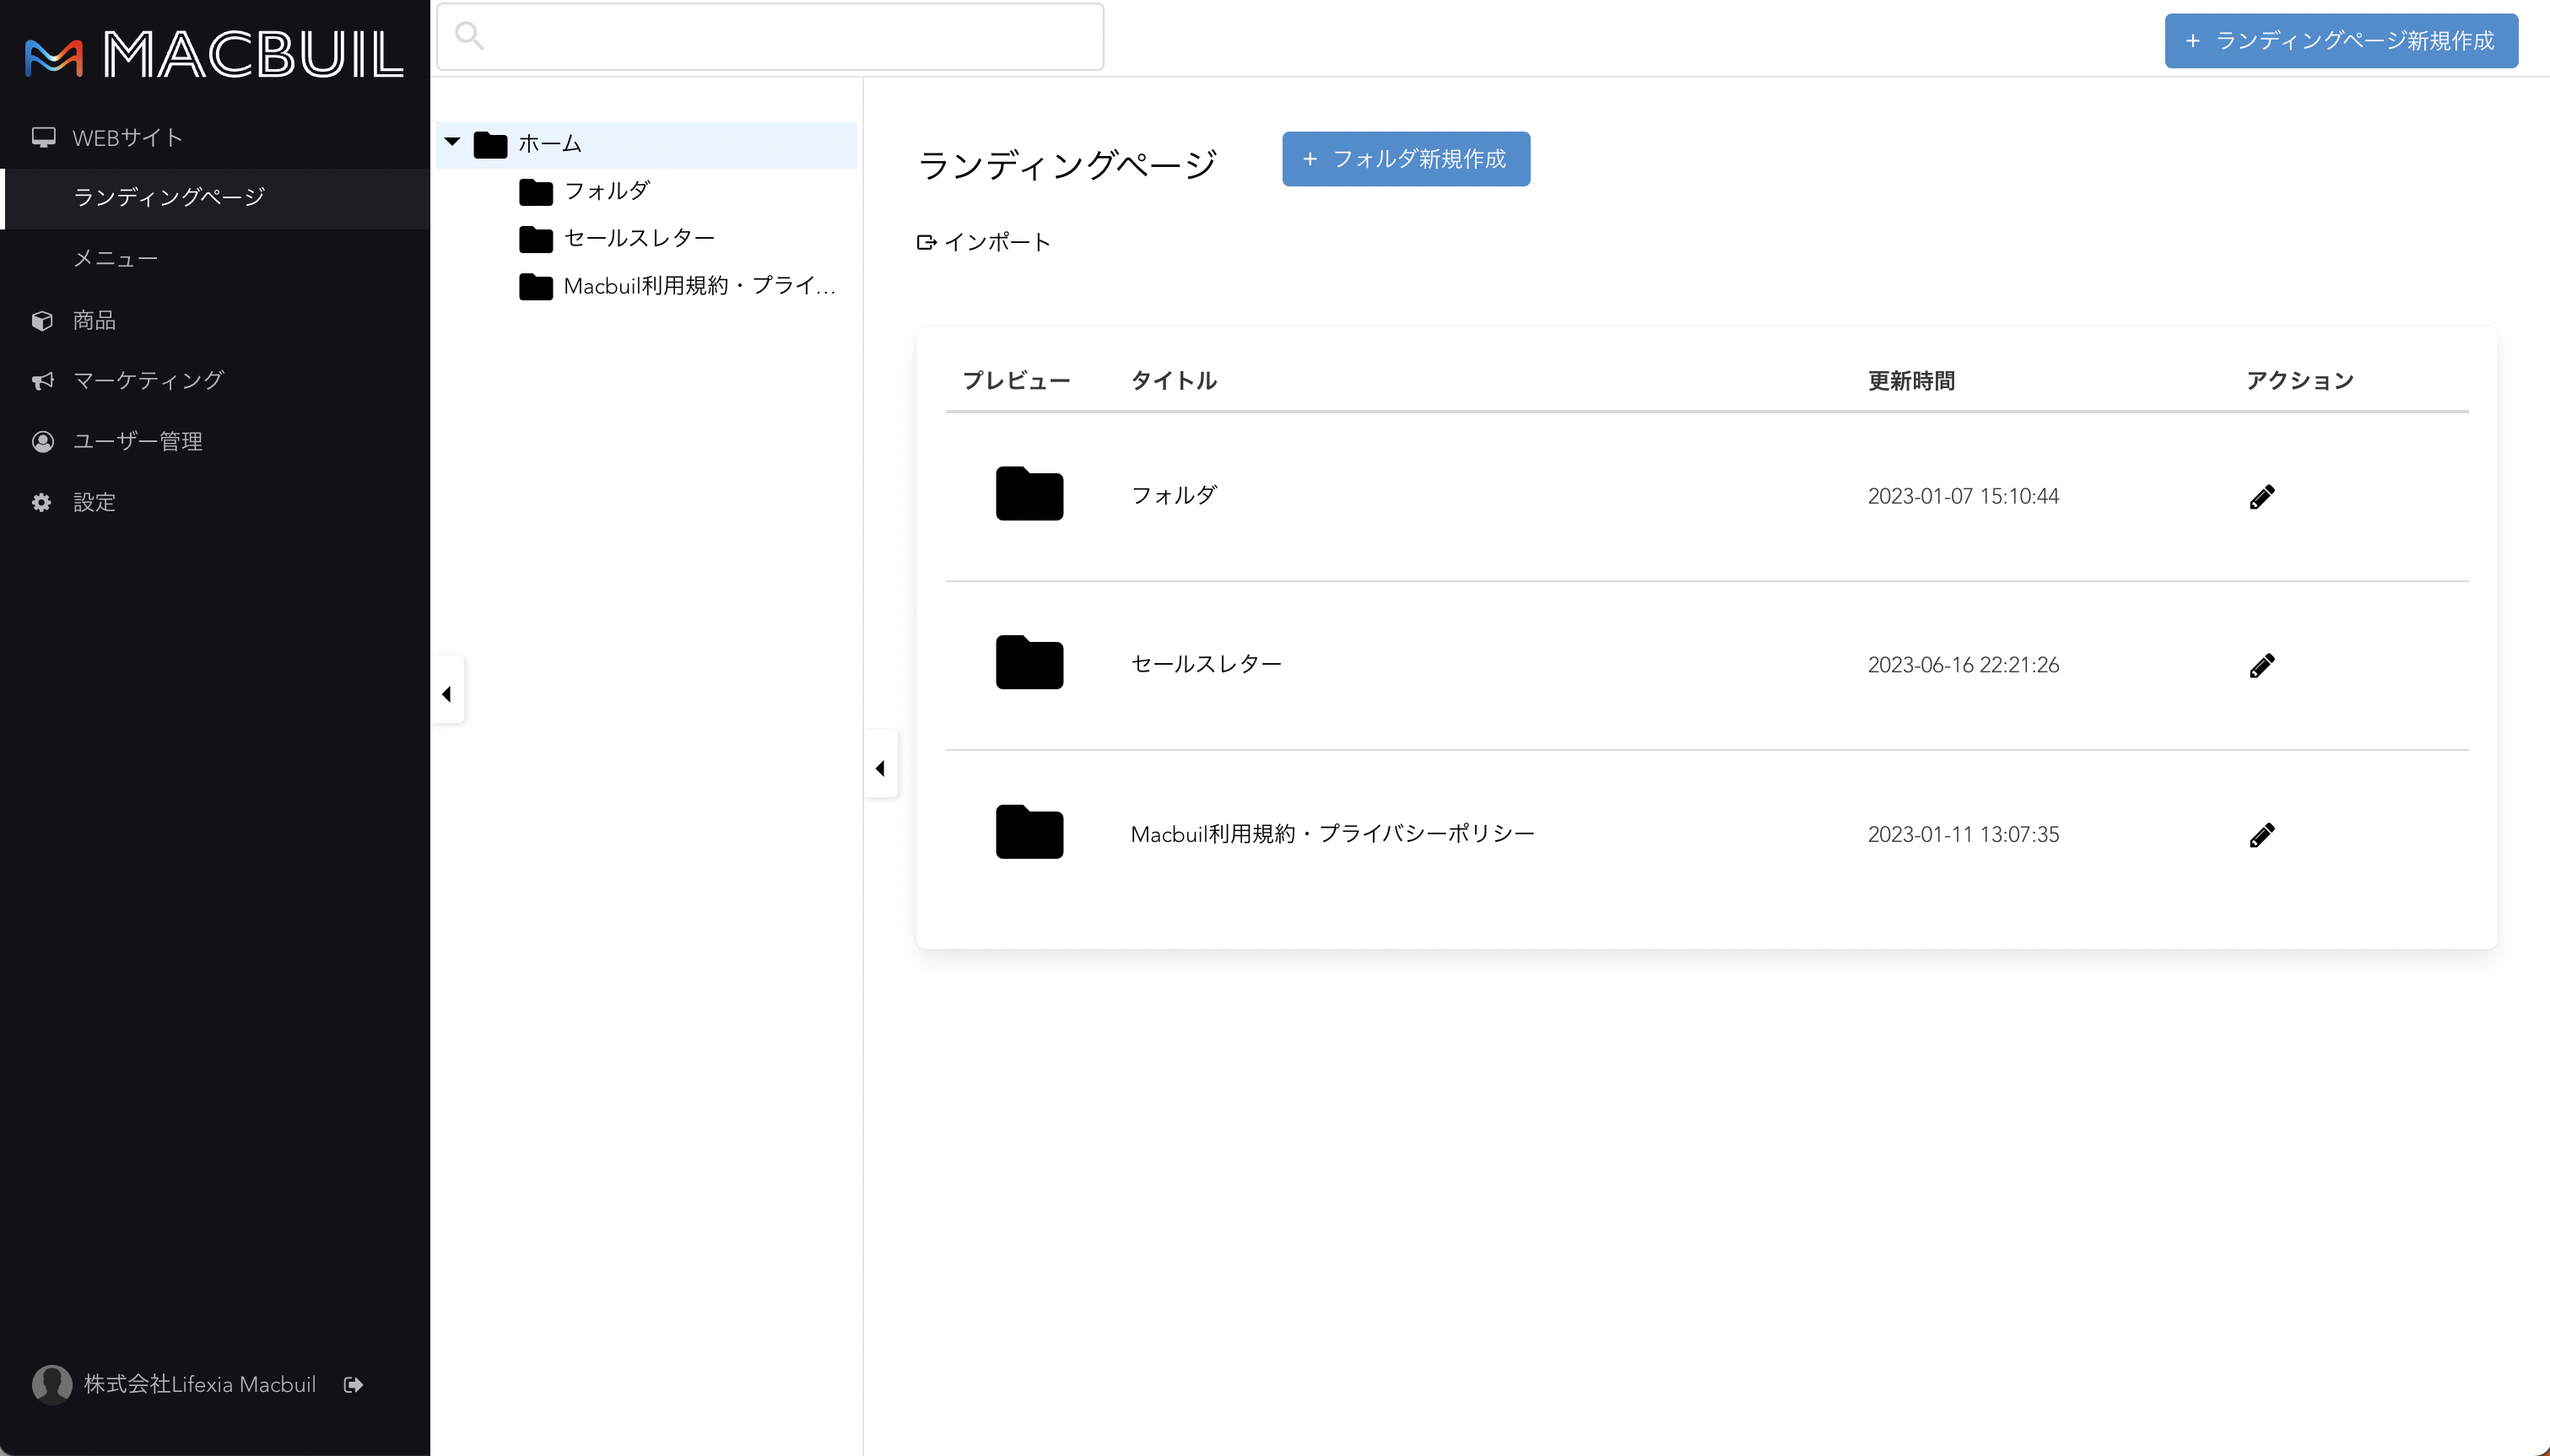The image size is (2550, 1456).
Task: Click the logout icon beside 株式会社Lifexia Macbuil
Action: tap(353, 1384)
